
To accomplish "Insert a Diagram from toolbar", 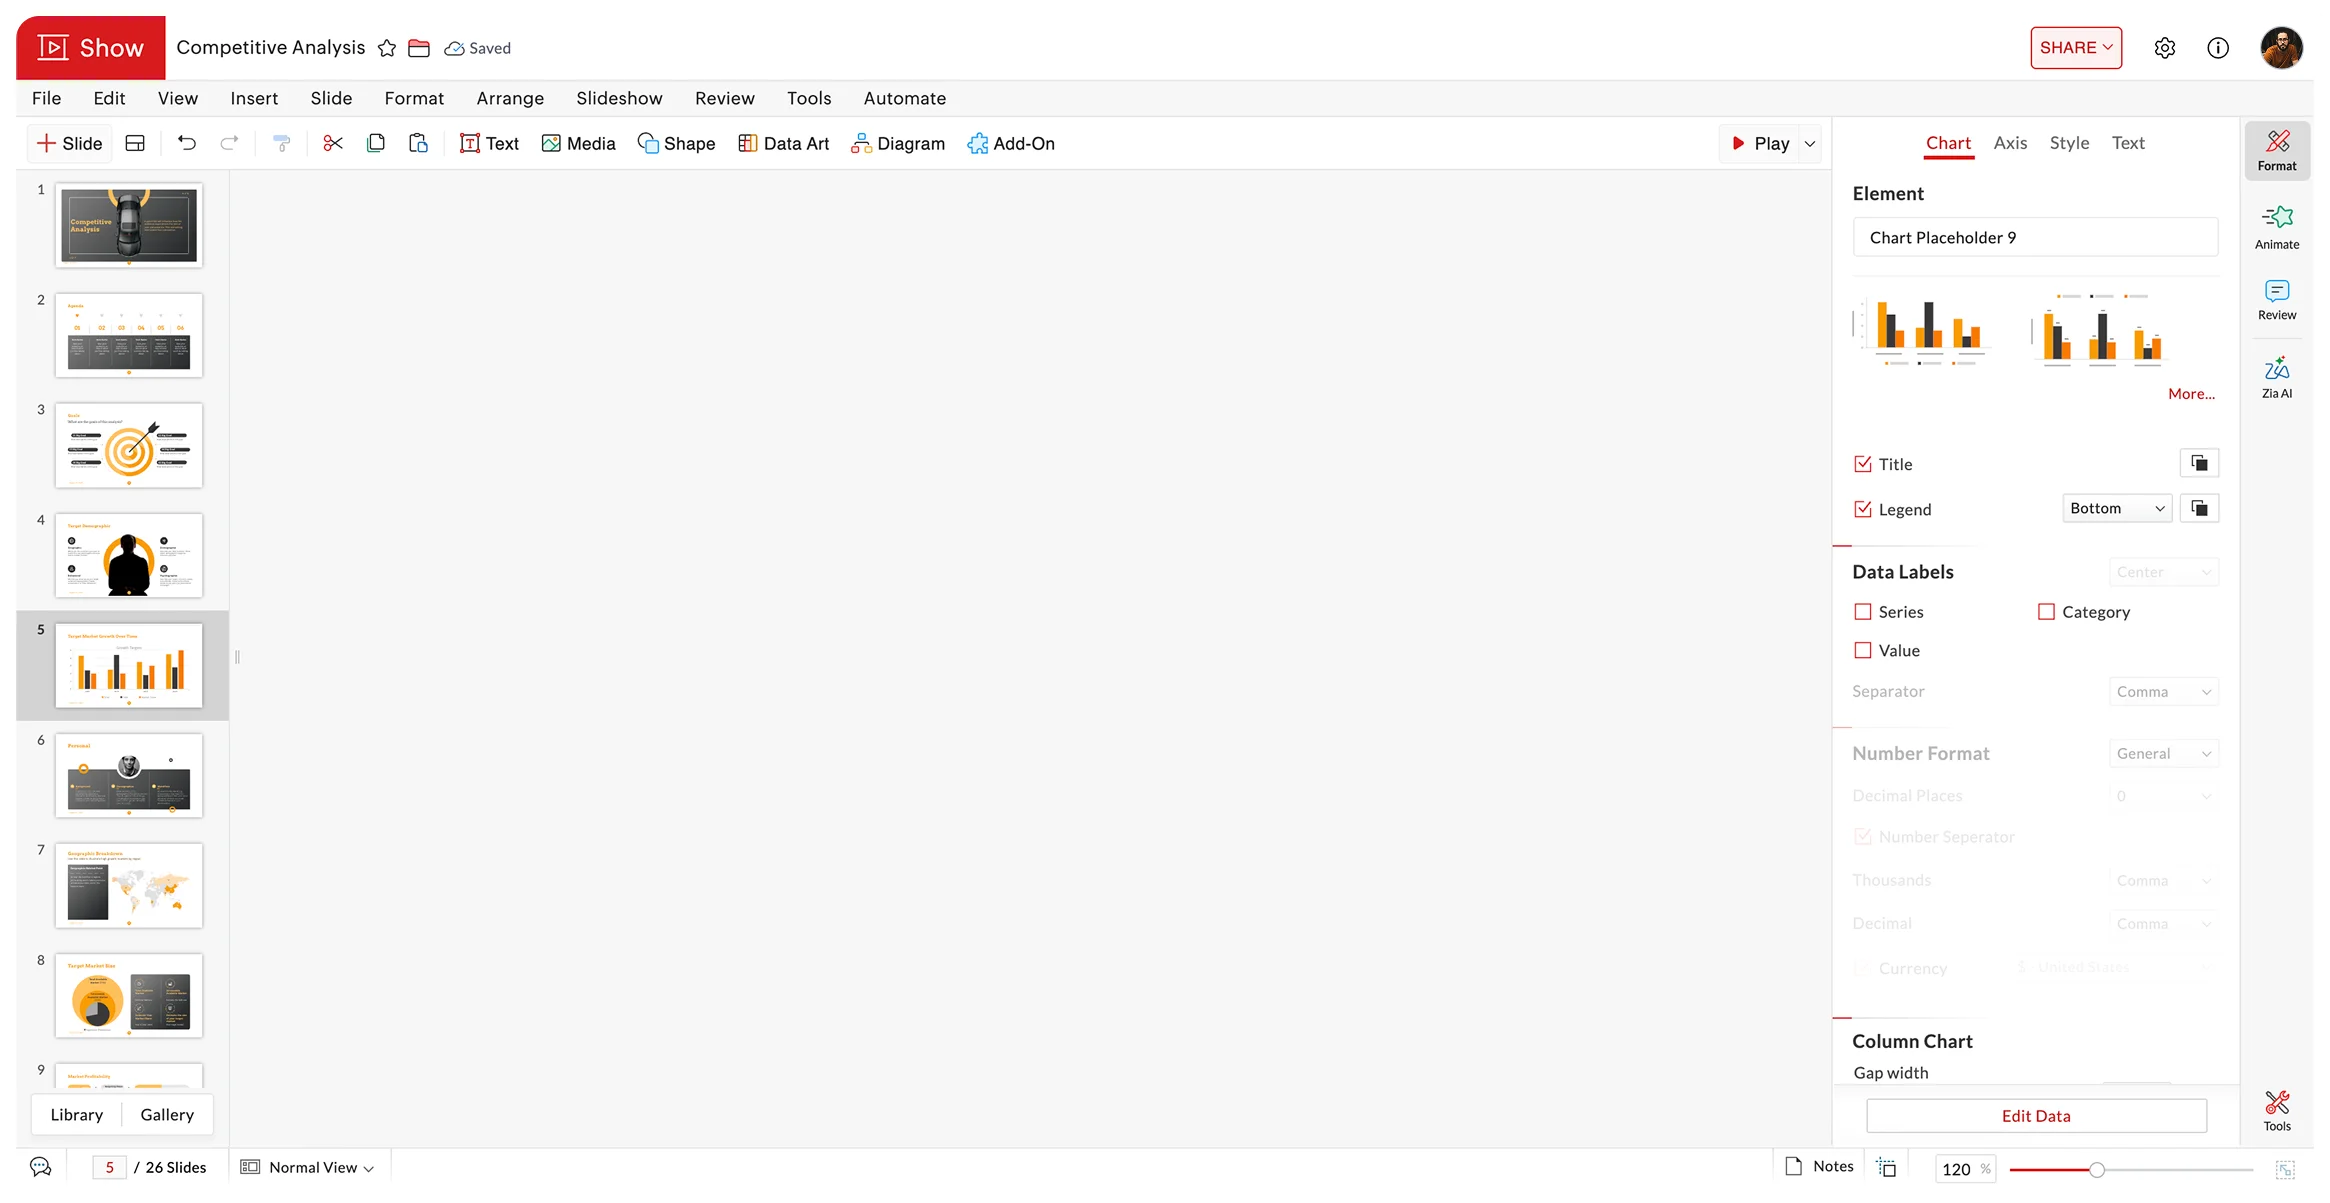I will (x=897, y=144).
